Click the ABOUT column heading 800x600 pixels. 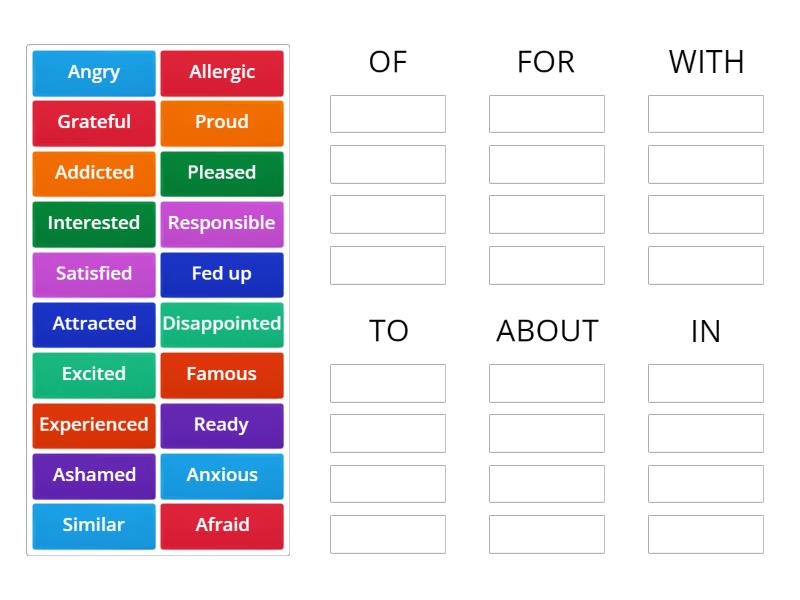[x=547, y=331]
